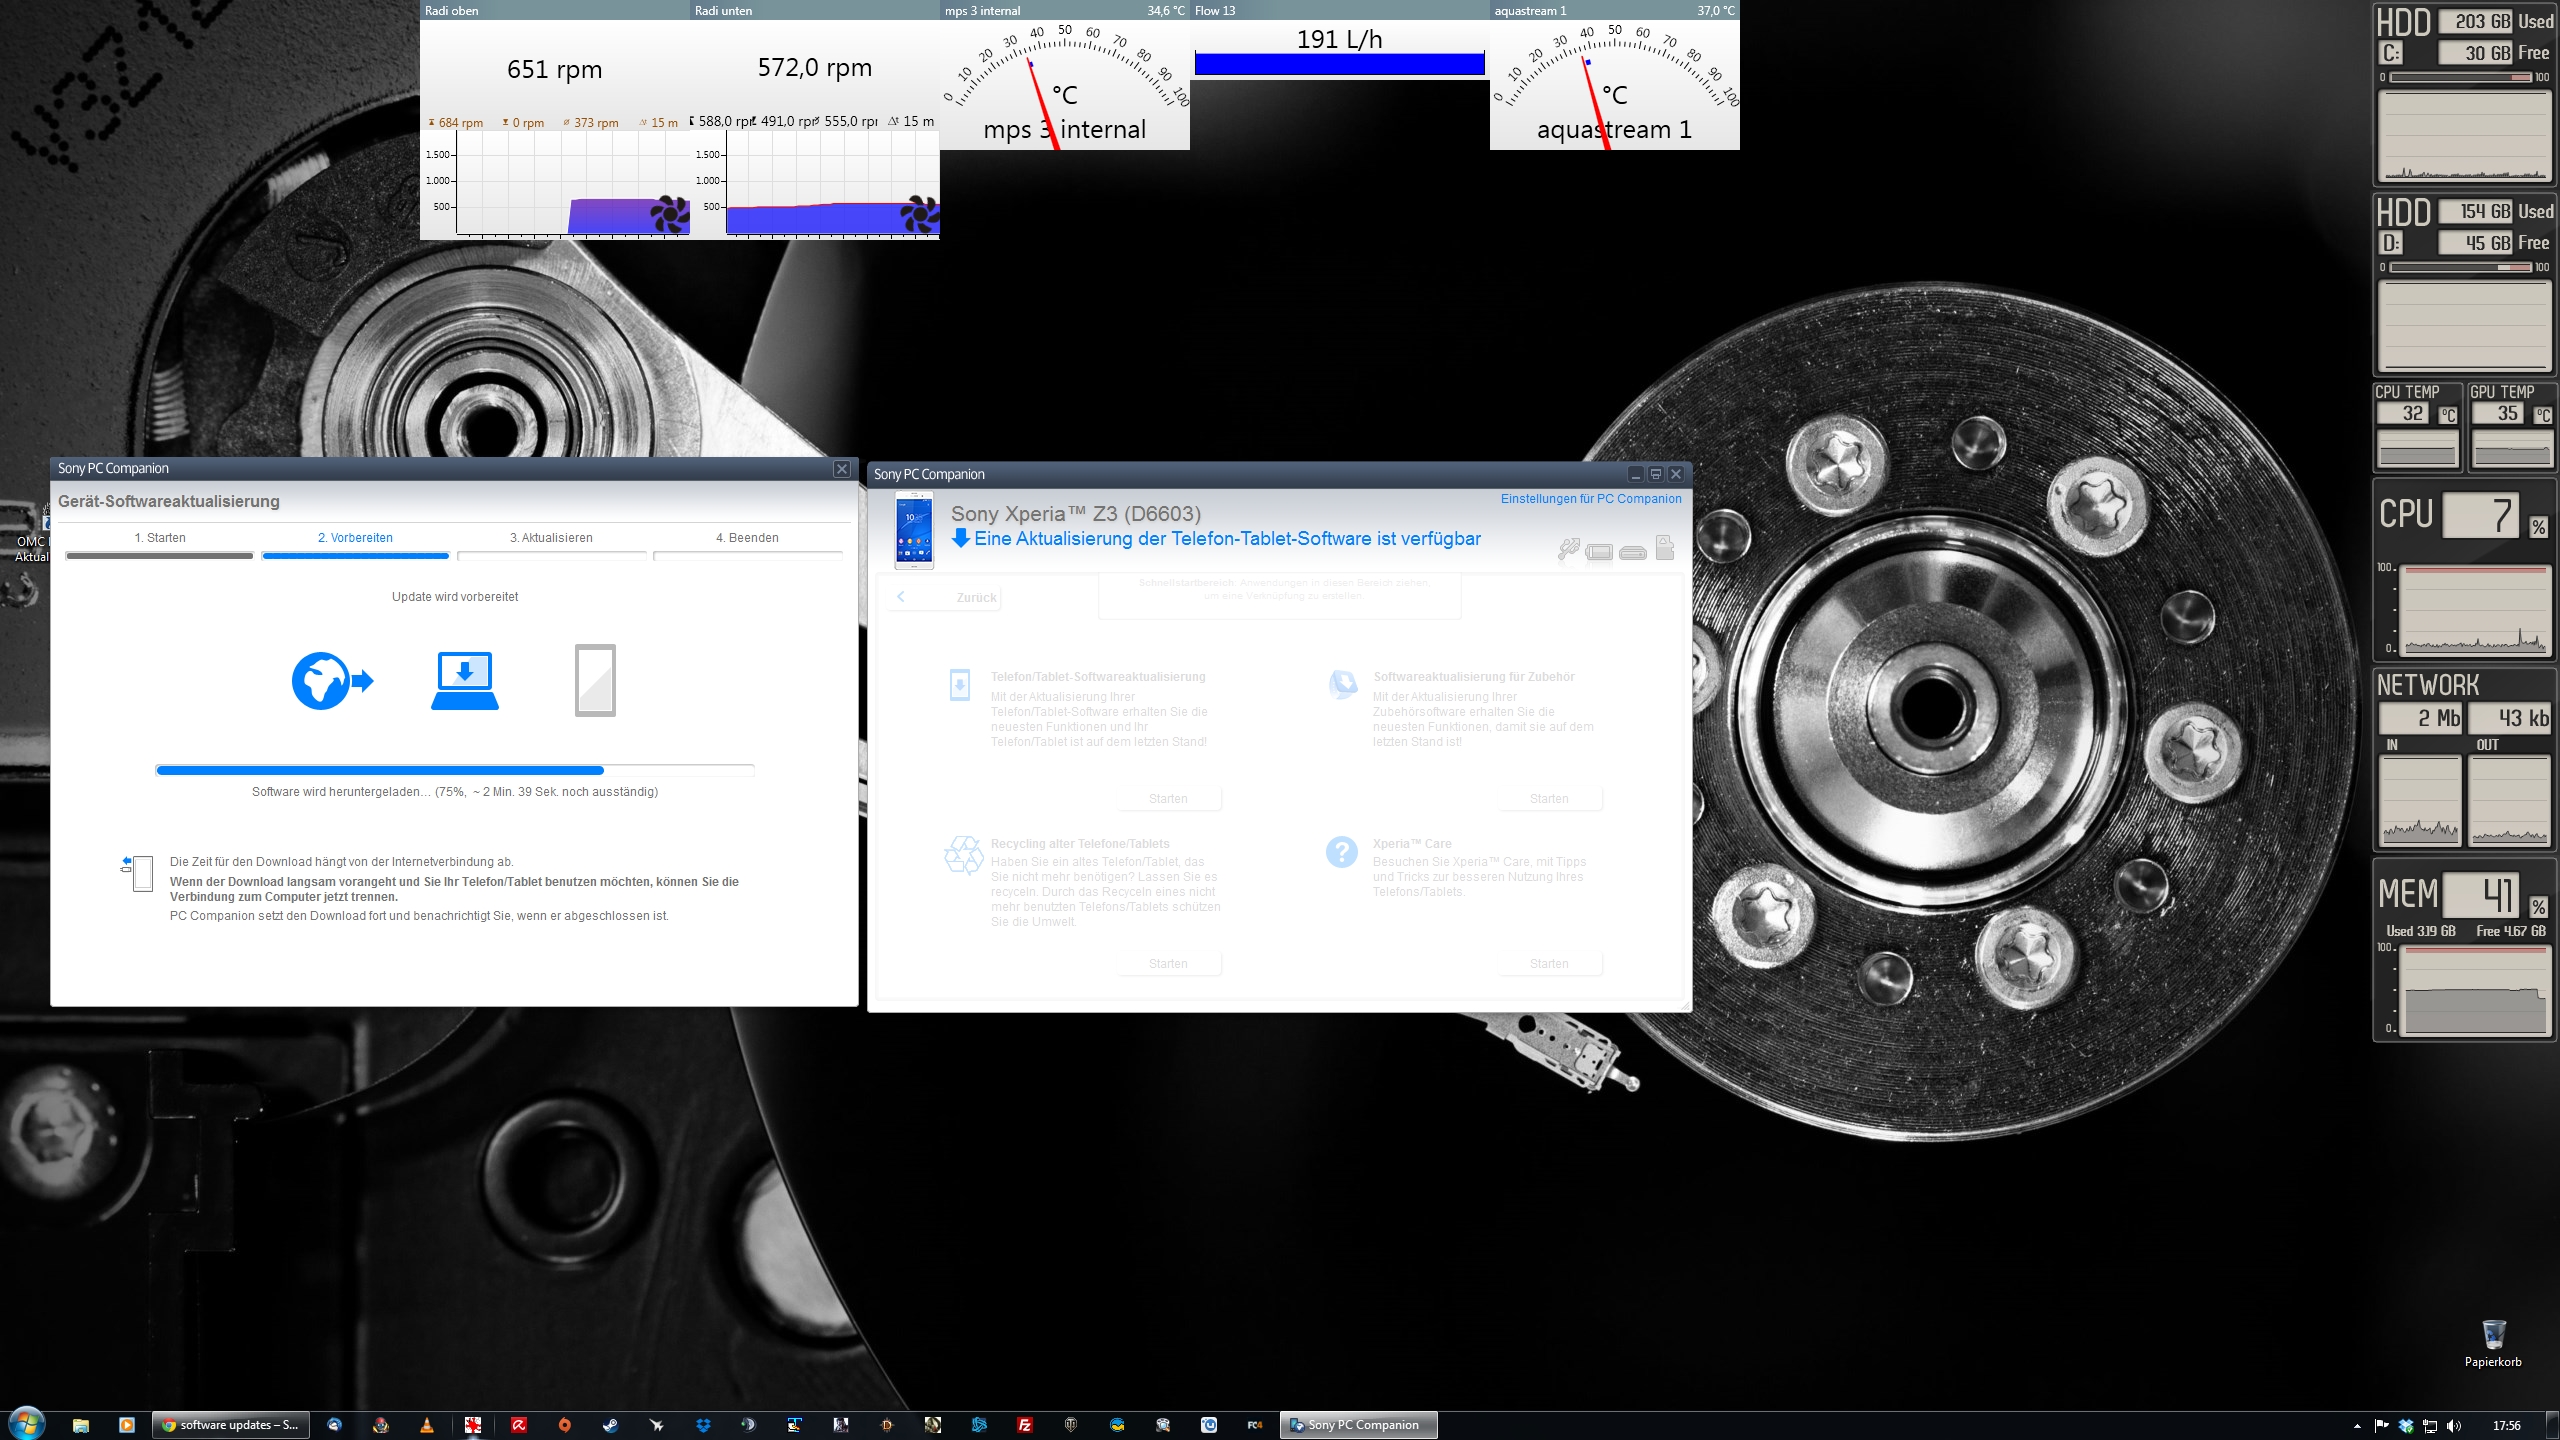Click Starten under Recycling alter Telefone/Tablets
This screenshot has height=1440, width=2560.
[1168, 963]
